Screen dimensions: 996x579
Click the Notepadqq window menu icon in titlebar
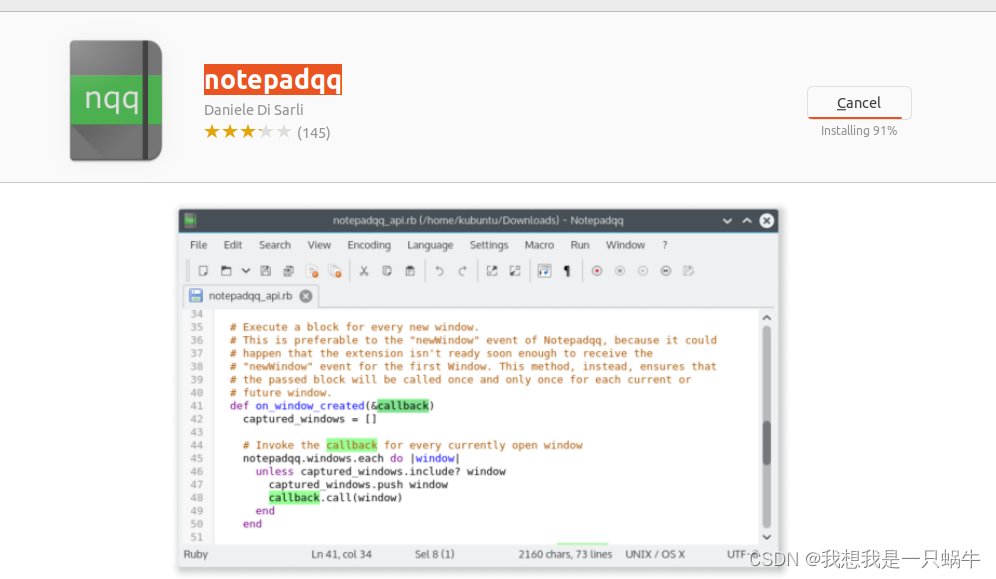click(x=190, y=220)
